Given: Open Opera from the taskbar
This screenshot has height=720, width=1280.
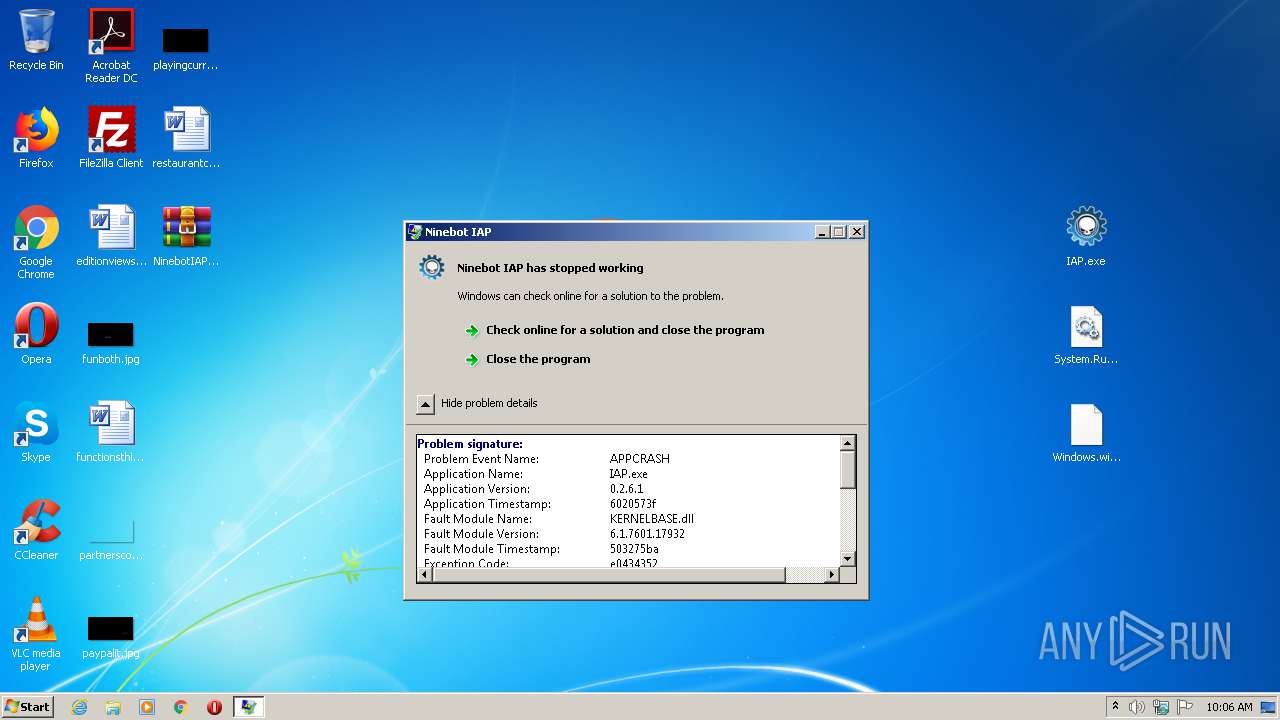Looking at the screenshot, I should click(x=214, y=707).
